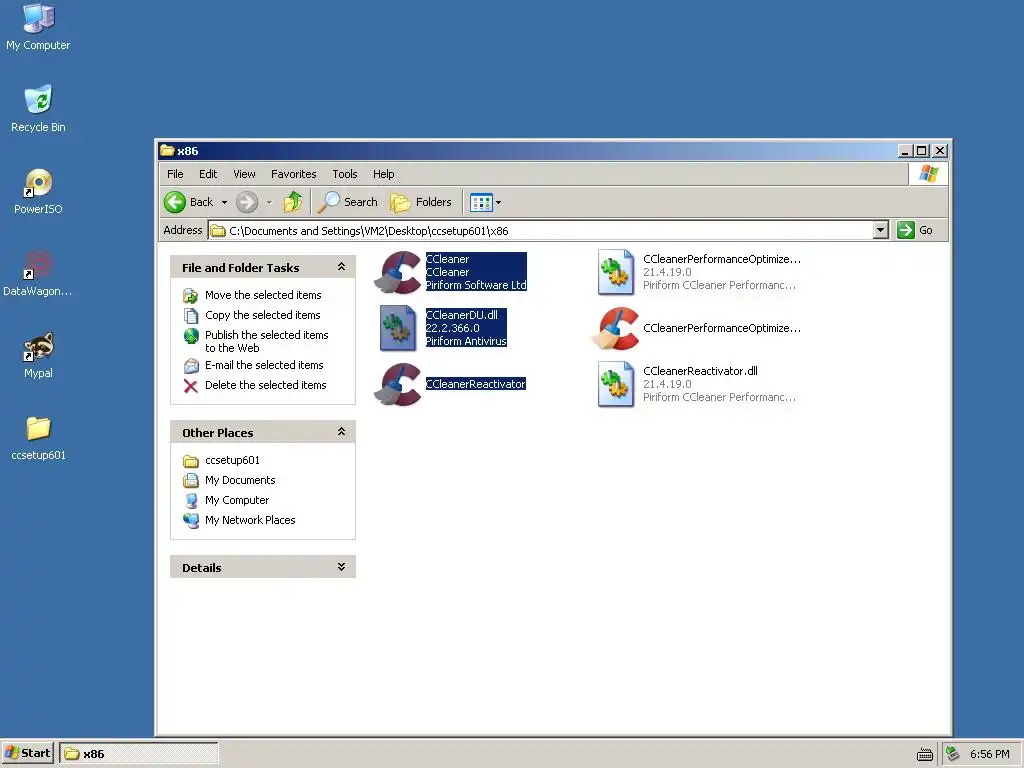Click the 6:56 PM clock
Viewport: 1024px width, 768px height.
coord(989,754)
